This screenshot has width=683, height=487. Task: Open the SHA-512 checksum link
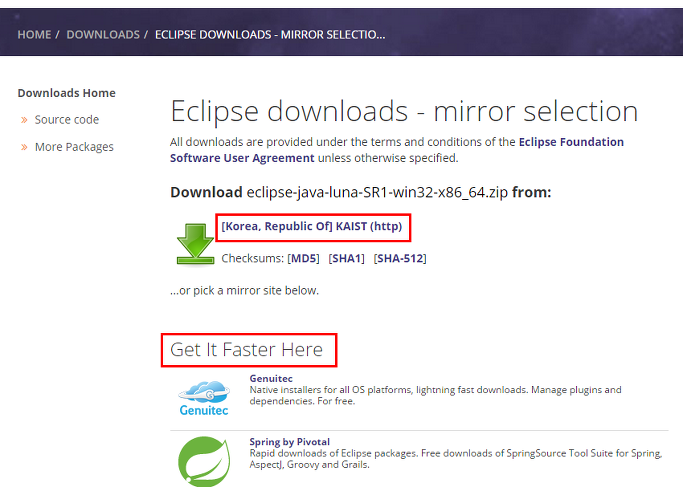(400, 258)
